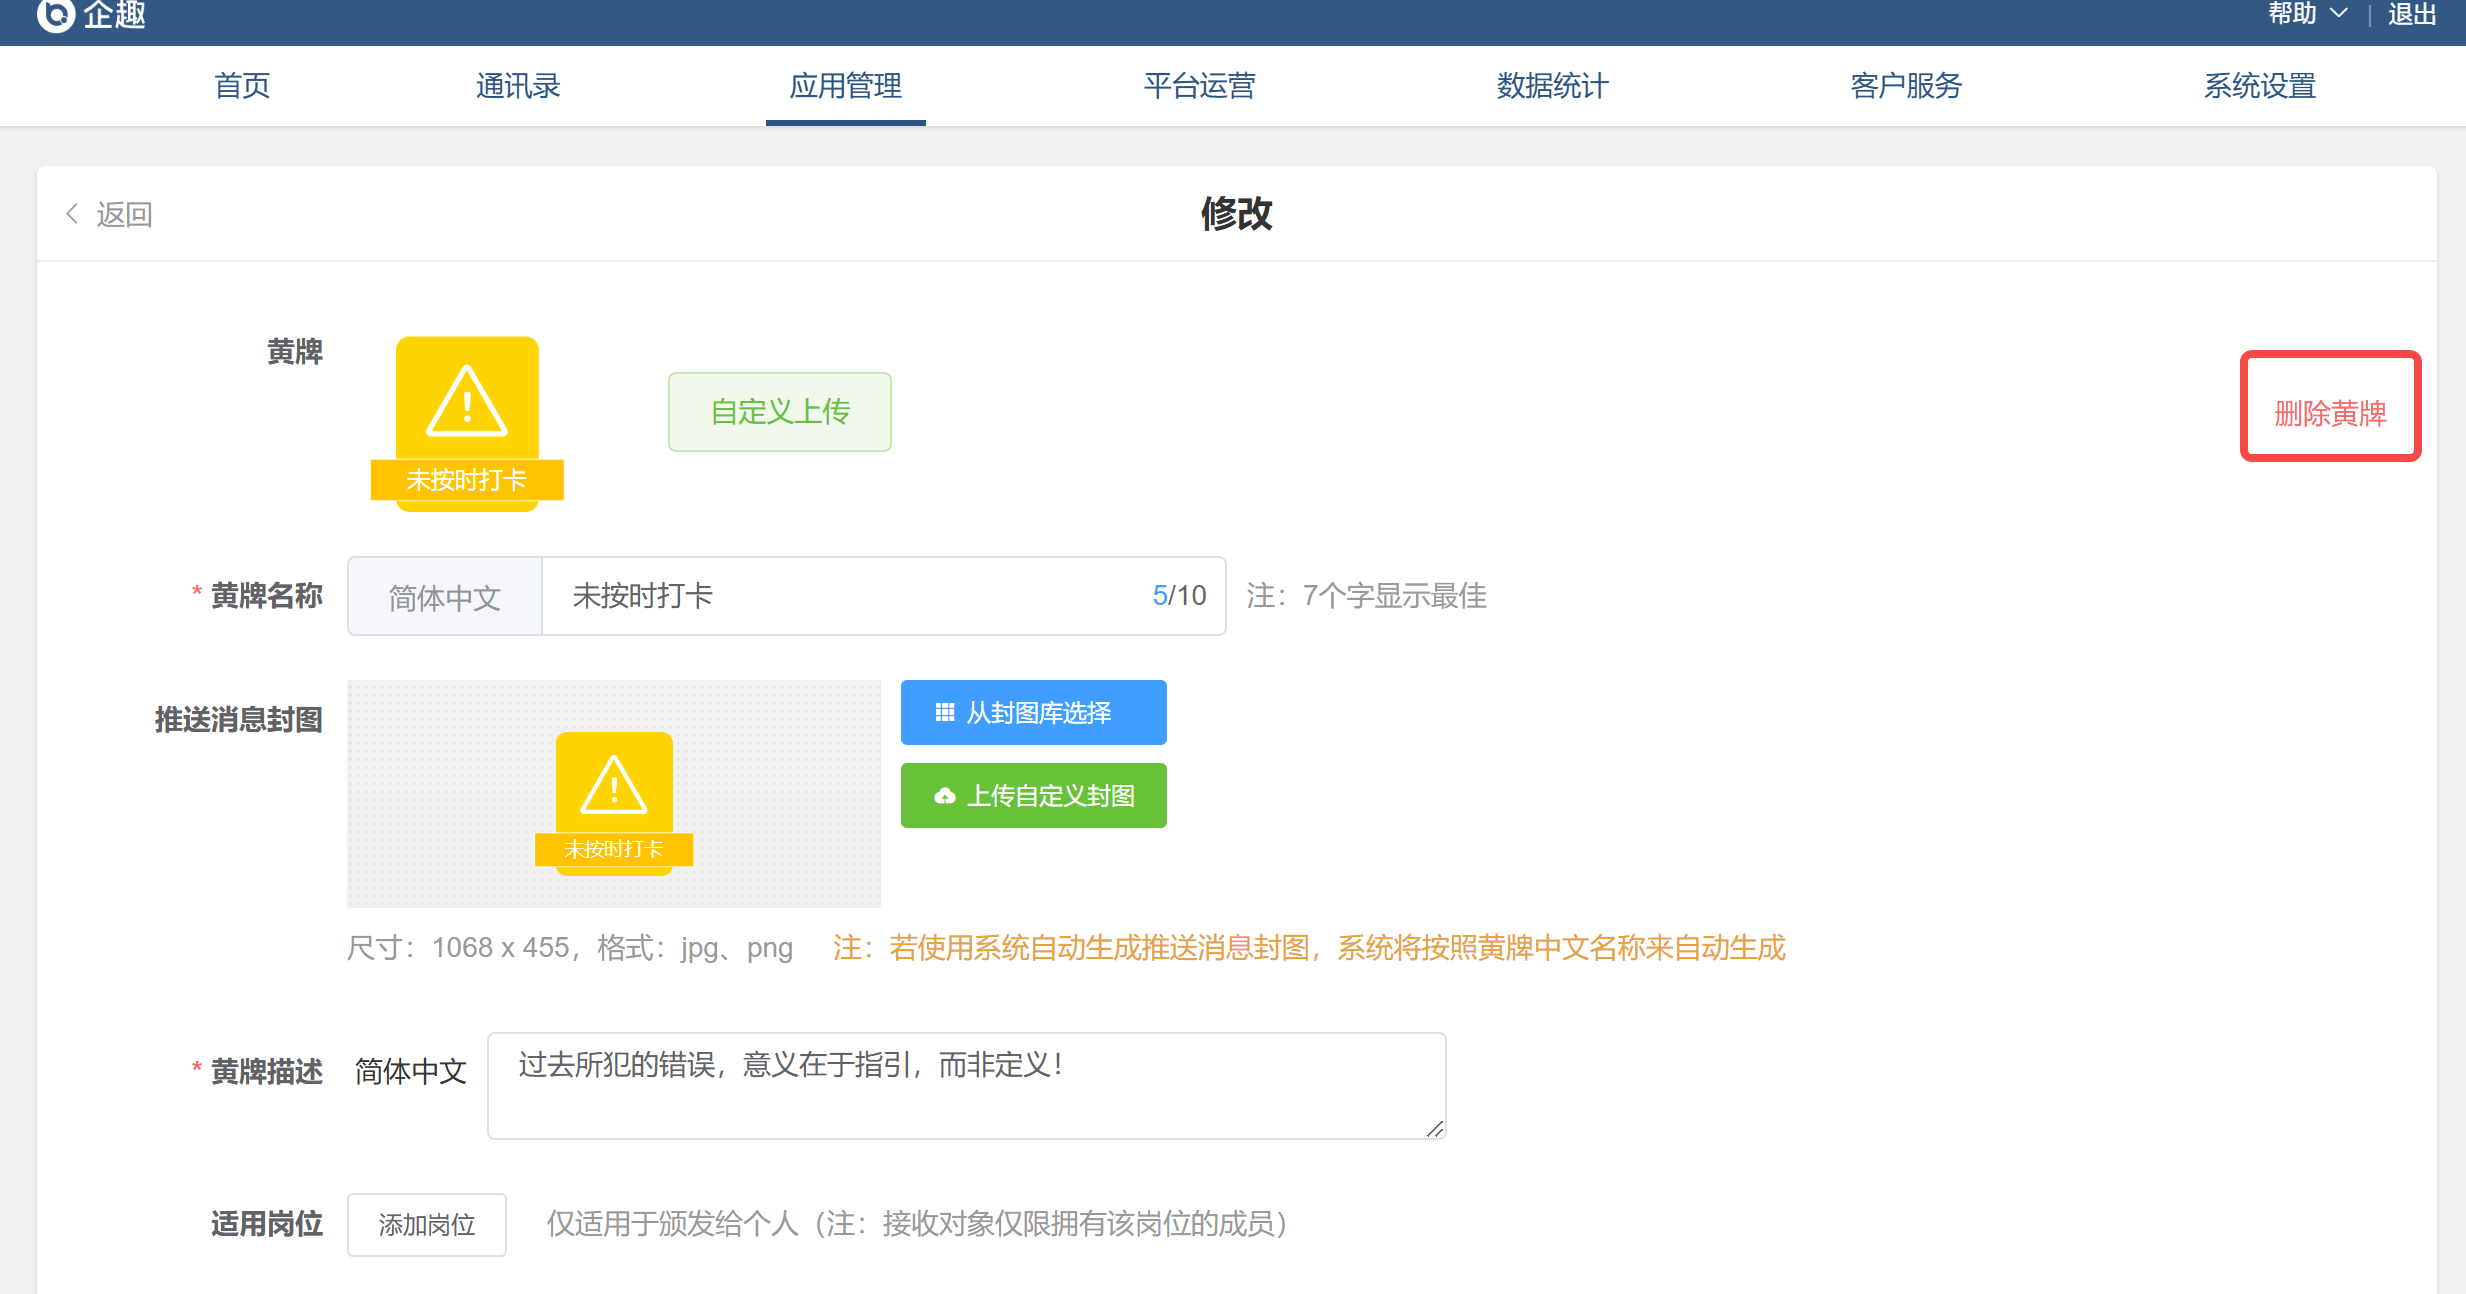The height and width of the screenshot is (1294, 2466).
Task: Switch to the 通讯录 tab
Action: click(518, 86)
